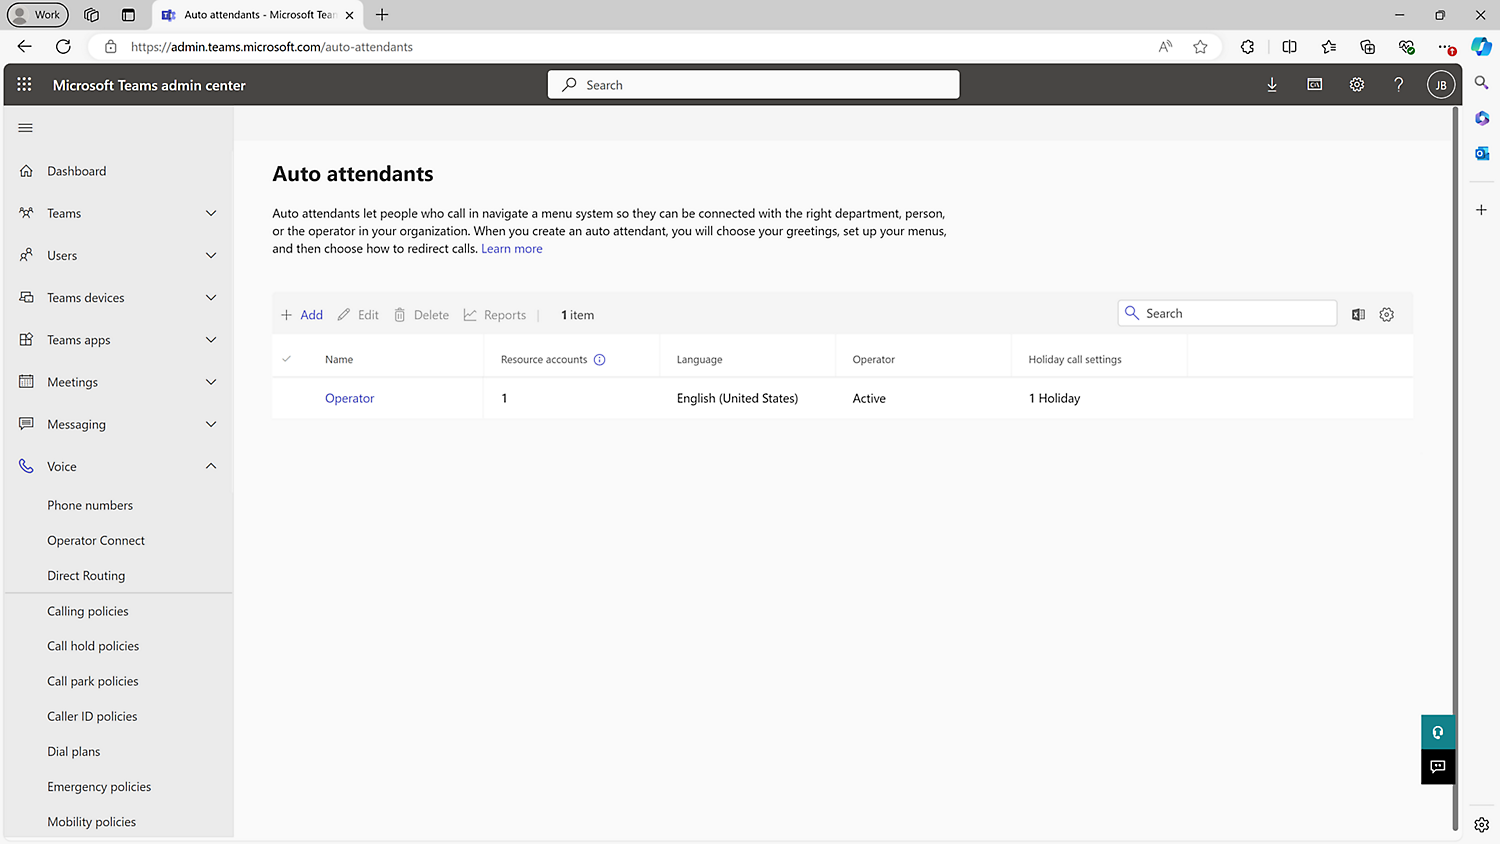Open browser extensions puzzle icon

tap(1247, 47)
